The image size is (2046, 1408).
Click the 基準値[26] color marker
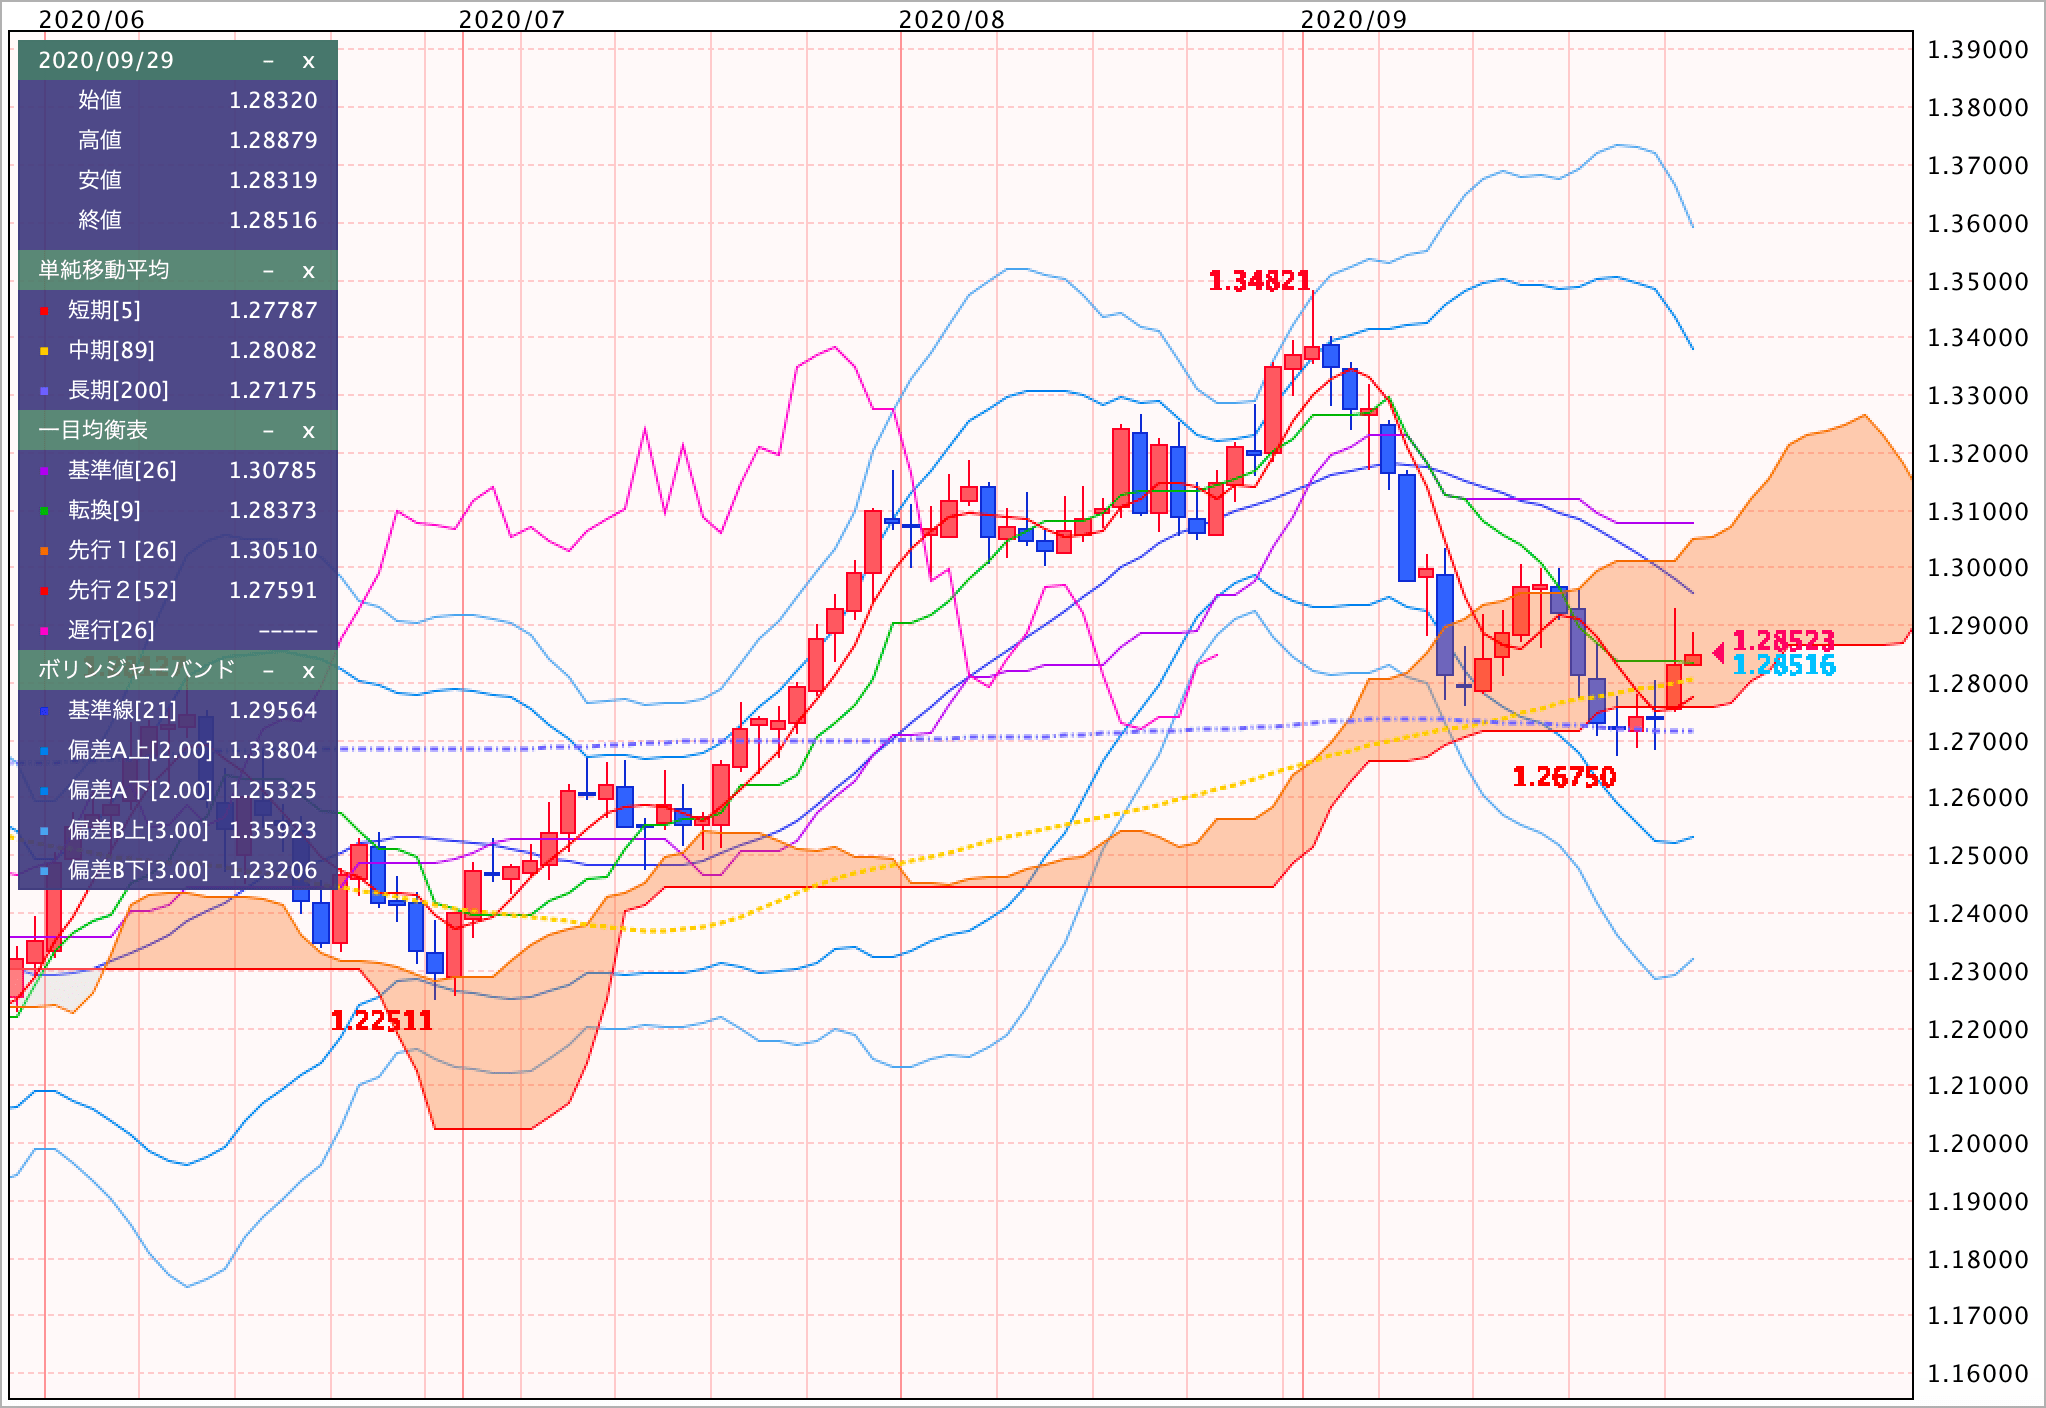point(44,472)
